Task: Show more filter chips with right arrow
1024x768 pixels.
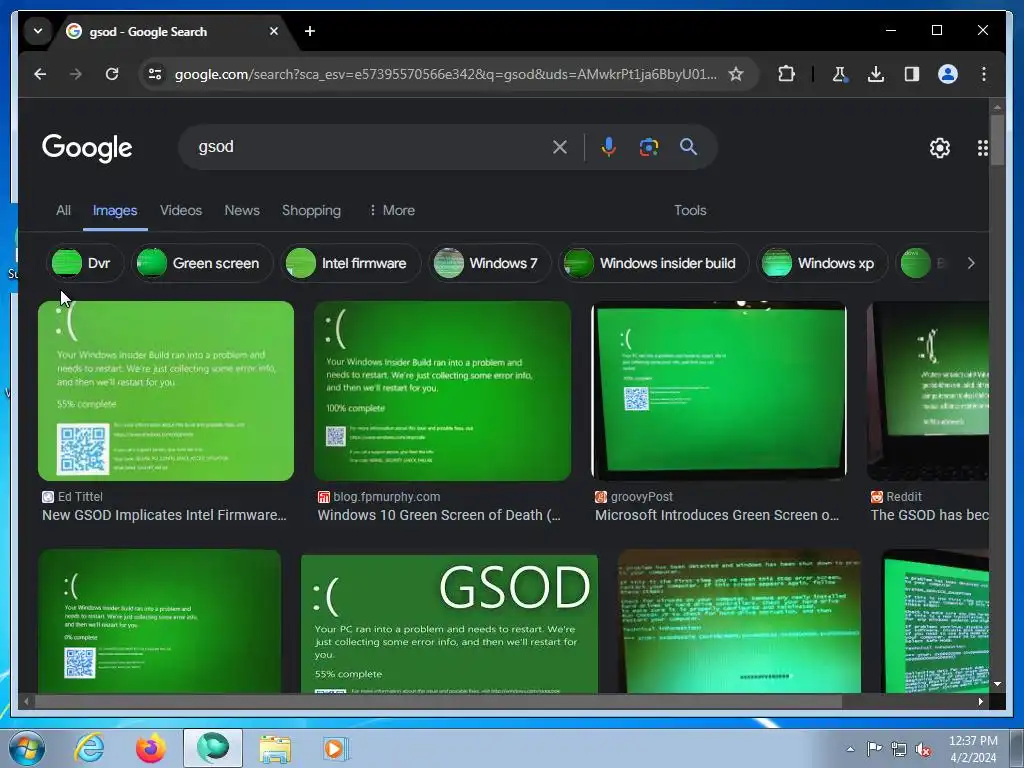Action: (971, 263)
